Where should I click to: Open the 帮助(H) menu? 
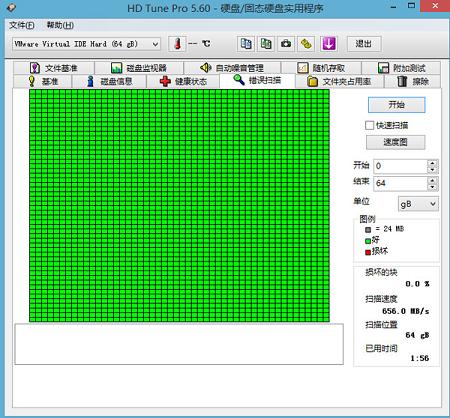(60, 25)
